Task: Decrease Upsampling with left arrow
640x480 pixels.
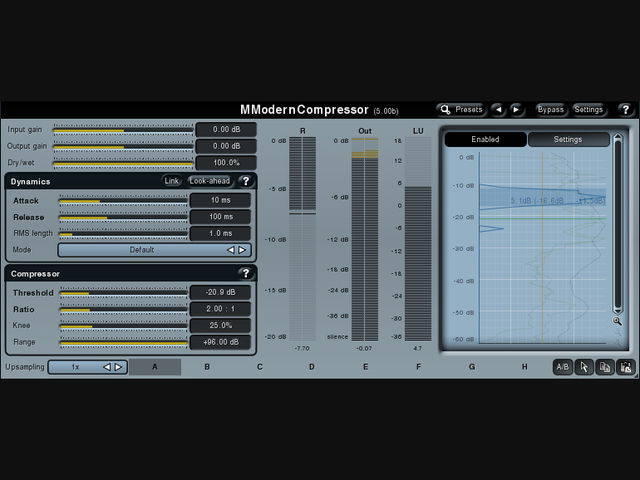Action: point(107,367)
